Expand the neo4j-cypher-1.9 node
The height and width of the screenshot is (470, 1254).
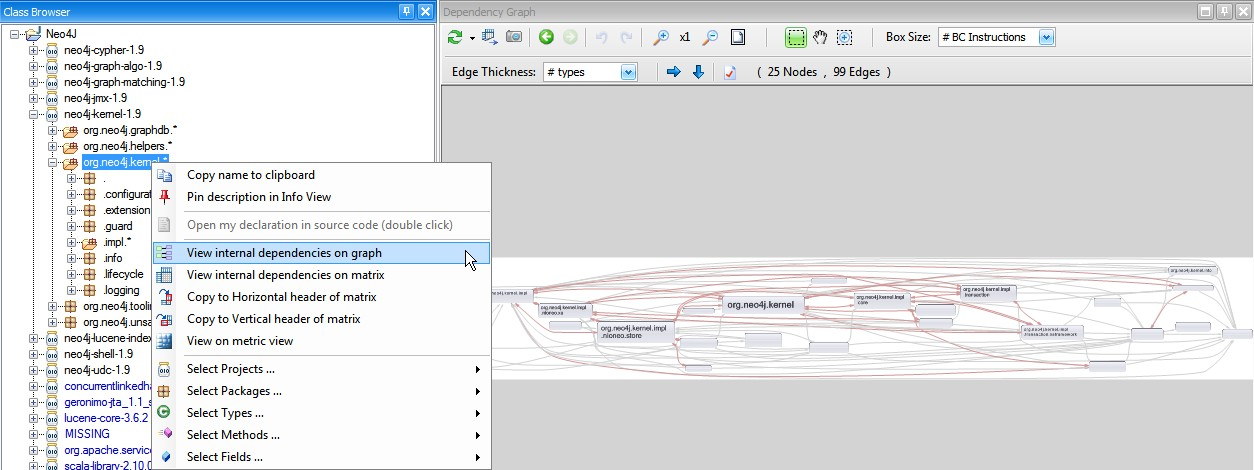(x=34, y=50)
